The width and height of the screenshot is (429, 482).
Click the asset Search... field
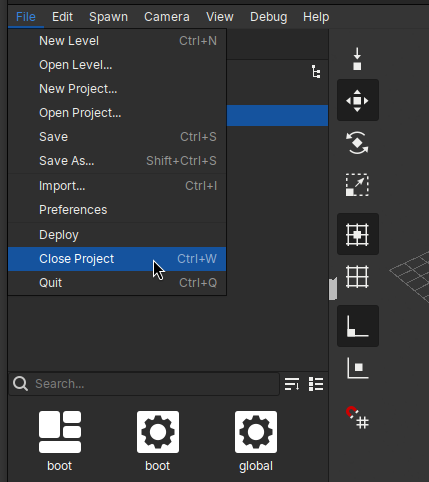[x=144, y=384]
